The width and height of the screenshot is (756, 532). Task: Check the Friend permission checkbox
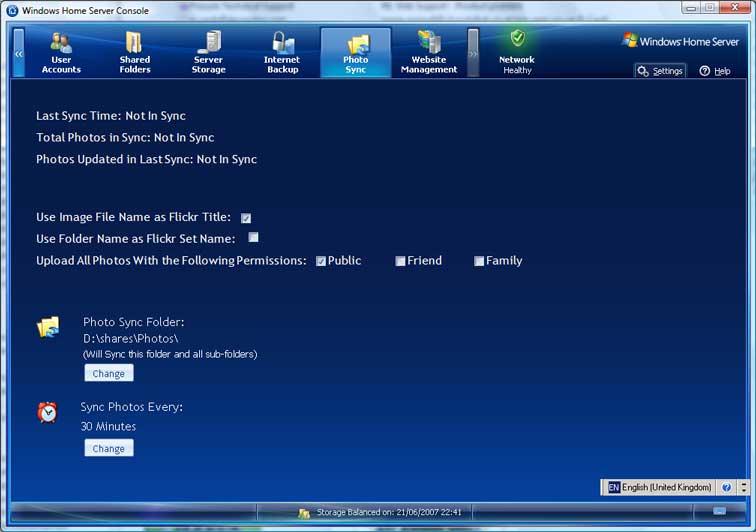400,261
